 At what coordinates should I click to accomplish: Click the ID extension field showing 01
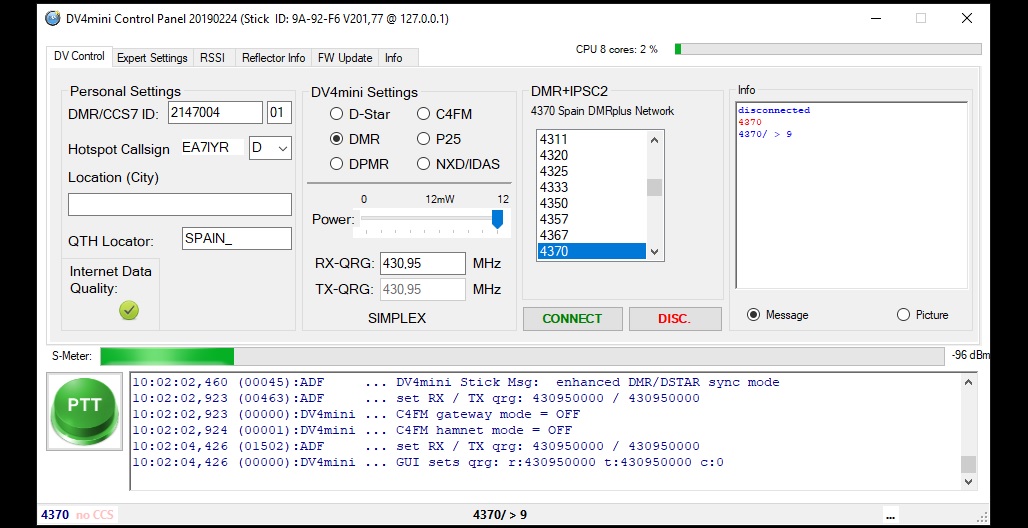pyautogui.click(x=279, y=113)
